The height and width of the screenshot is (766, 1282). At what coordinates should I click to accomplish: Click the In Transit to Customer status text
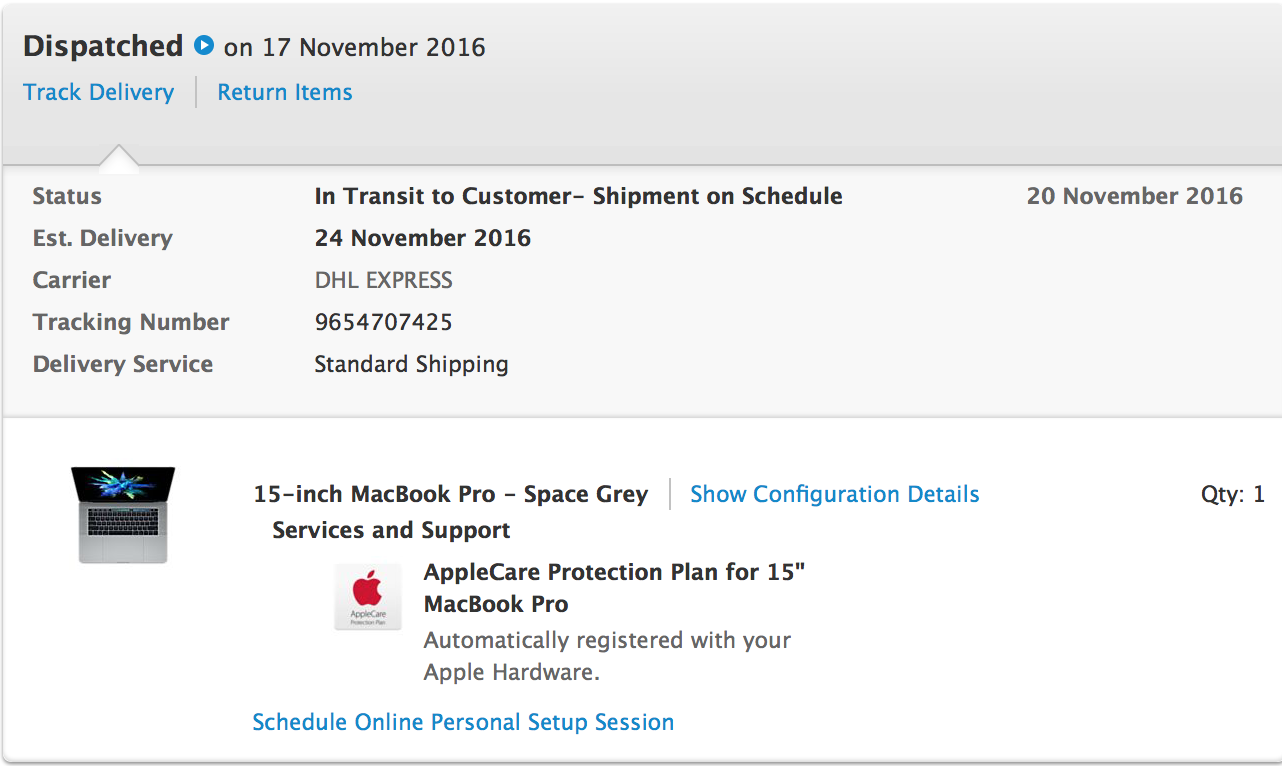coord(578,196)
